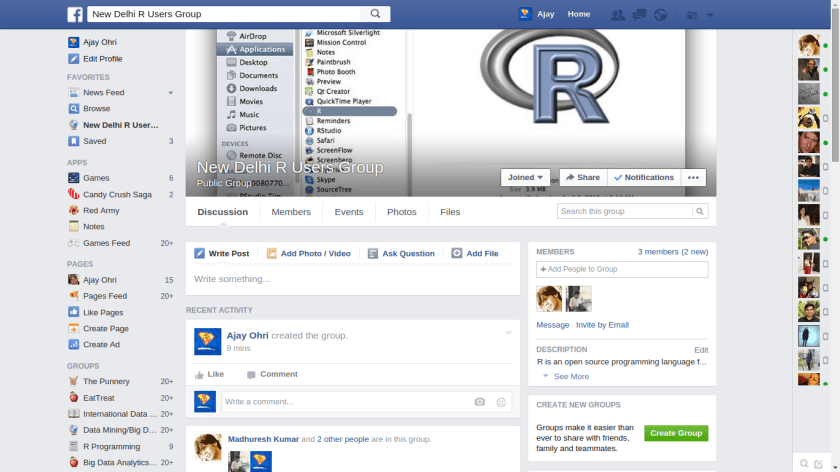Click Add People to Group field
Screen dimensions: 840x472
pos(622,269)
